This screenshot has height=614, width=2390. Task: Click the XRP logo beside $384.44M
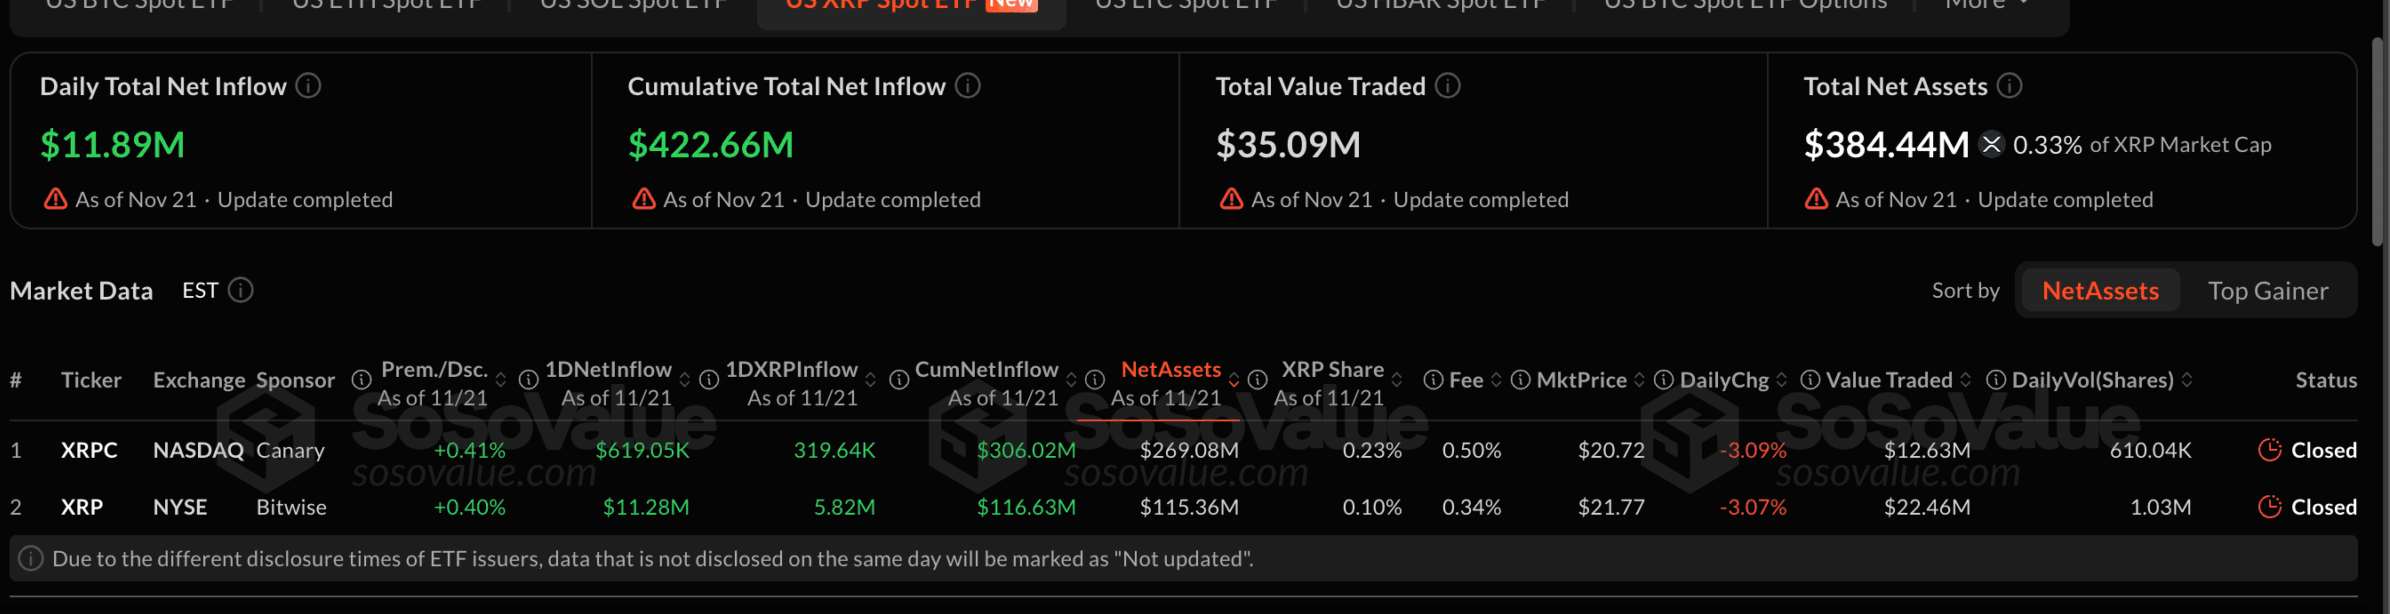1991,145
